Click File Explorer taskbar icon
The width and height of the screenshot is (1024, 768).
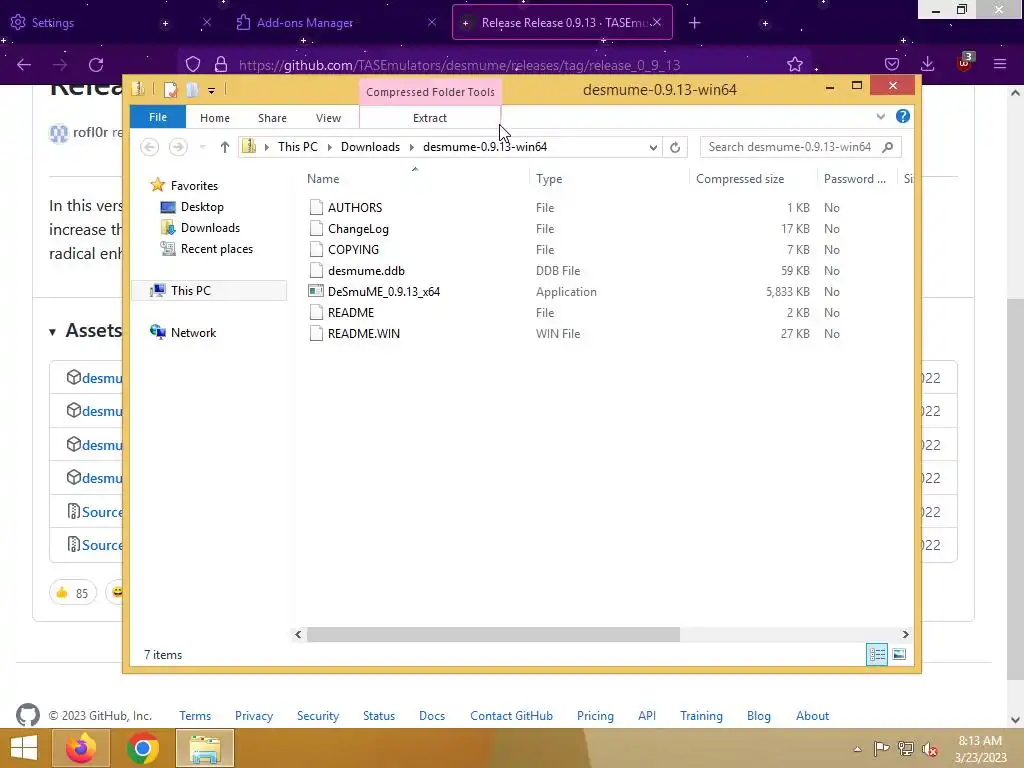(x=205, y=748)
